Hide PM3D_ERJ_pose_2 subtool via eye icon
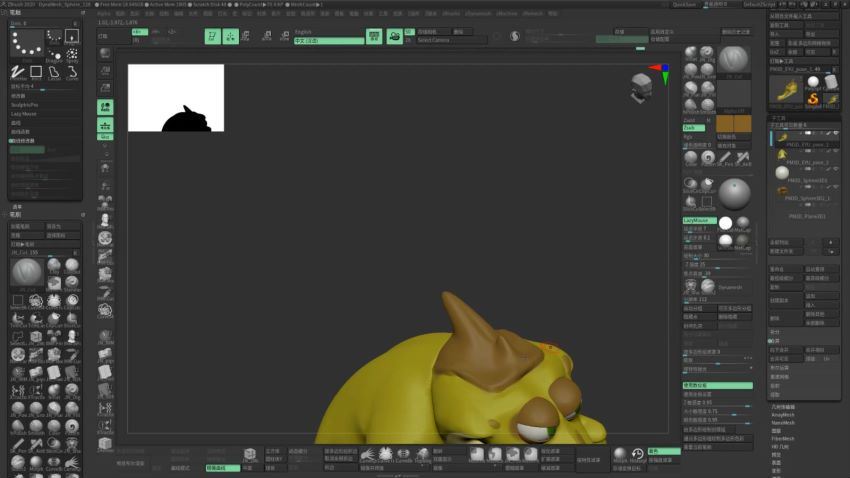 (836, 152)
